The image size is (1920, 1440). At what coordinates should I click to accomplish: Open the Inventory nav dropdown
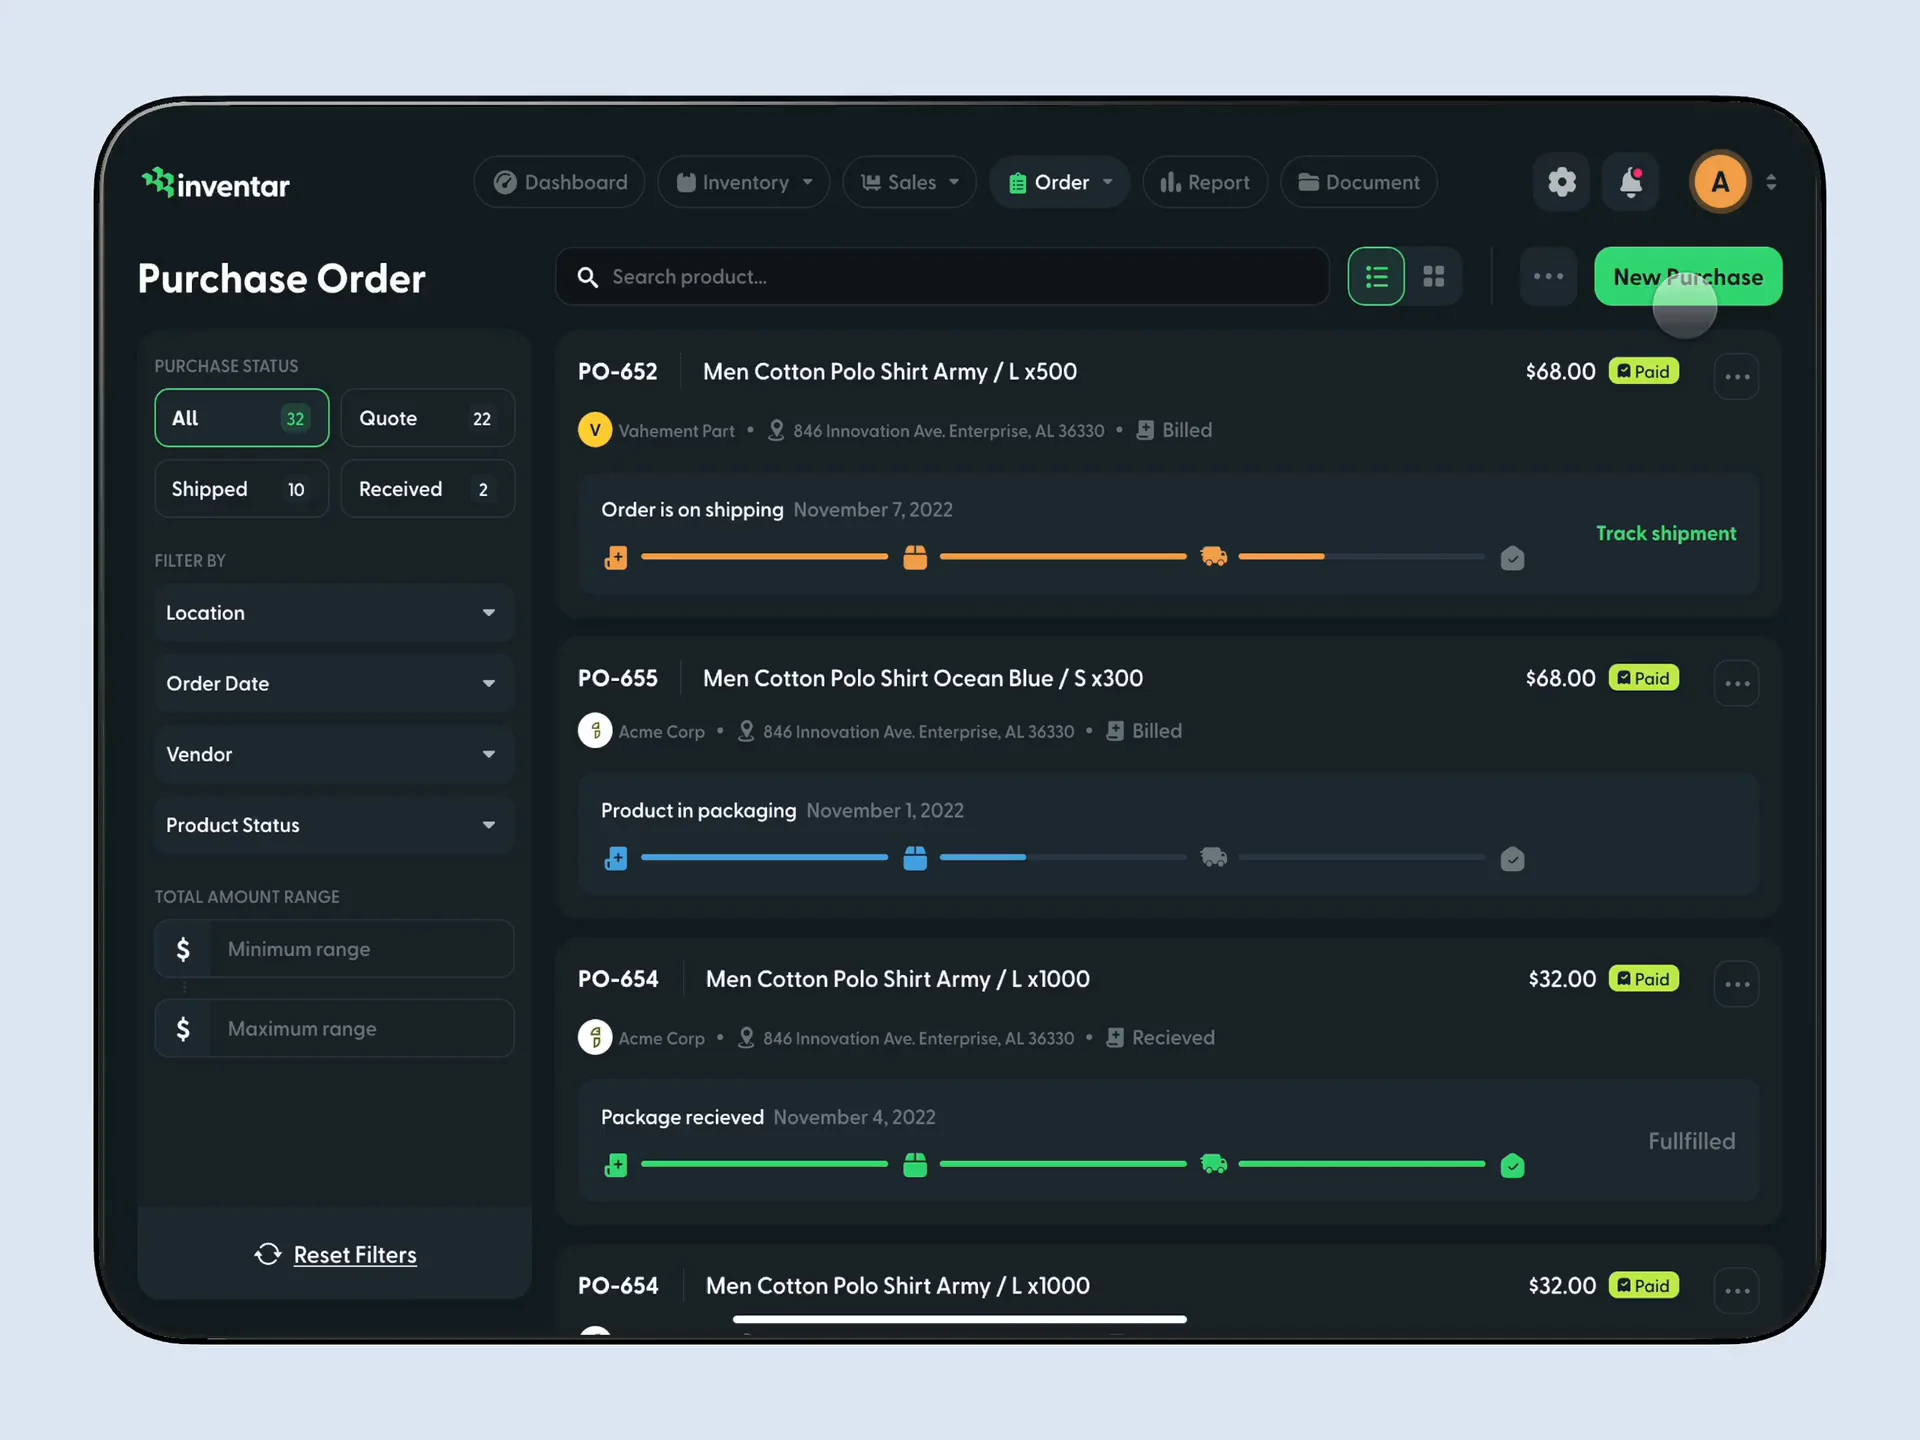pyautogui.click(x=743, y=182)
